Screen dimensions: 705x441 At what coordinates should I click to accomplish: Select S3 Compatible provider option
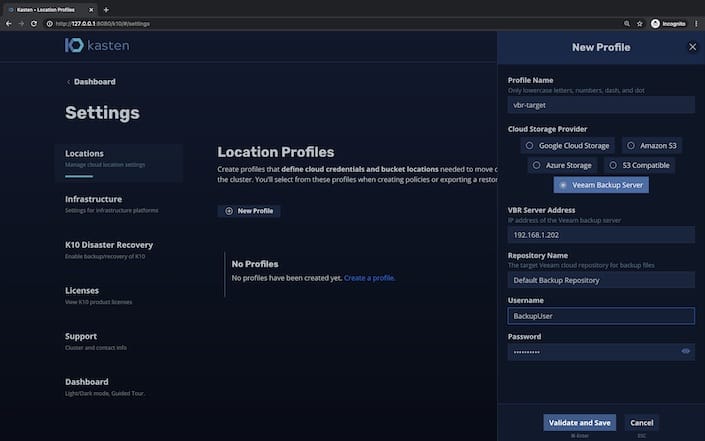[638, 165]
